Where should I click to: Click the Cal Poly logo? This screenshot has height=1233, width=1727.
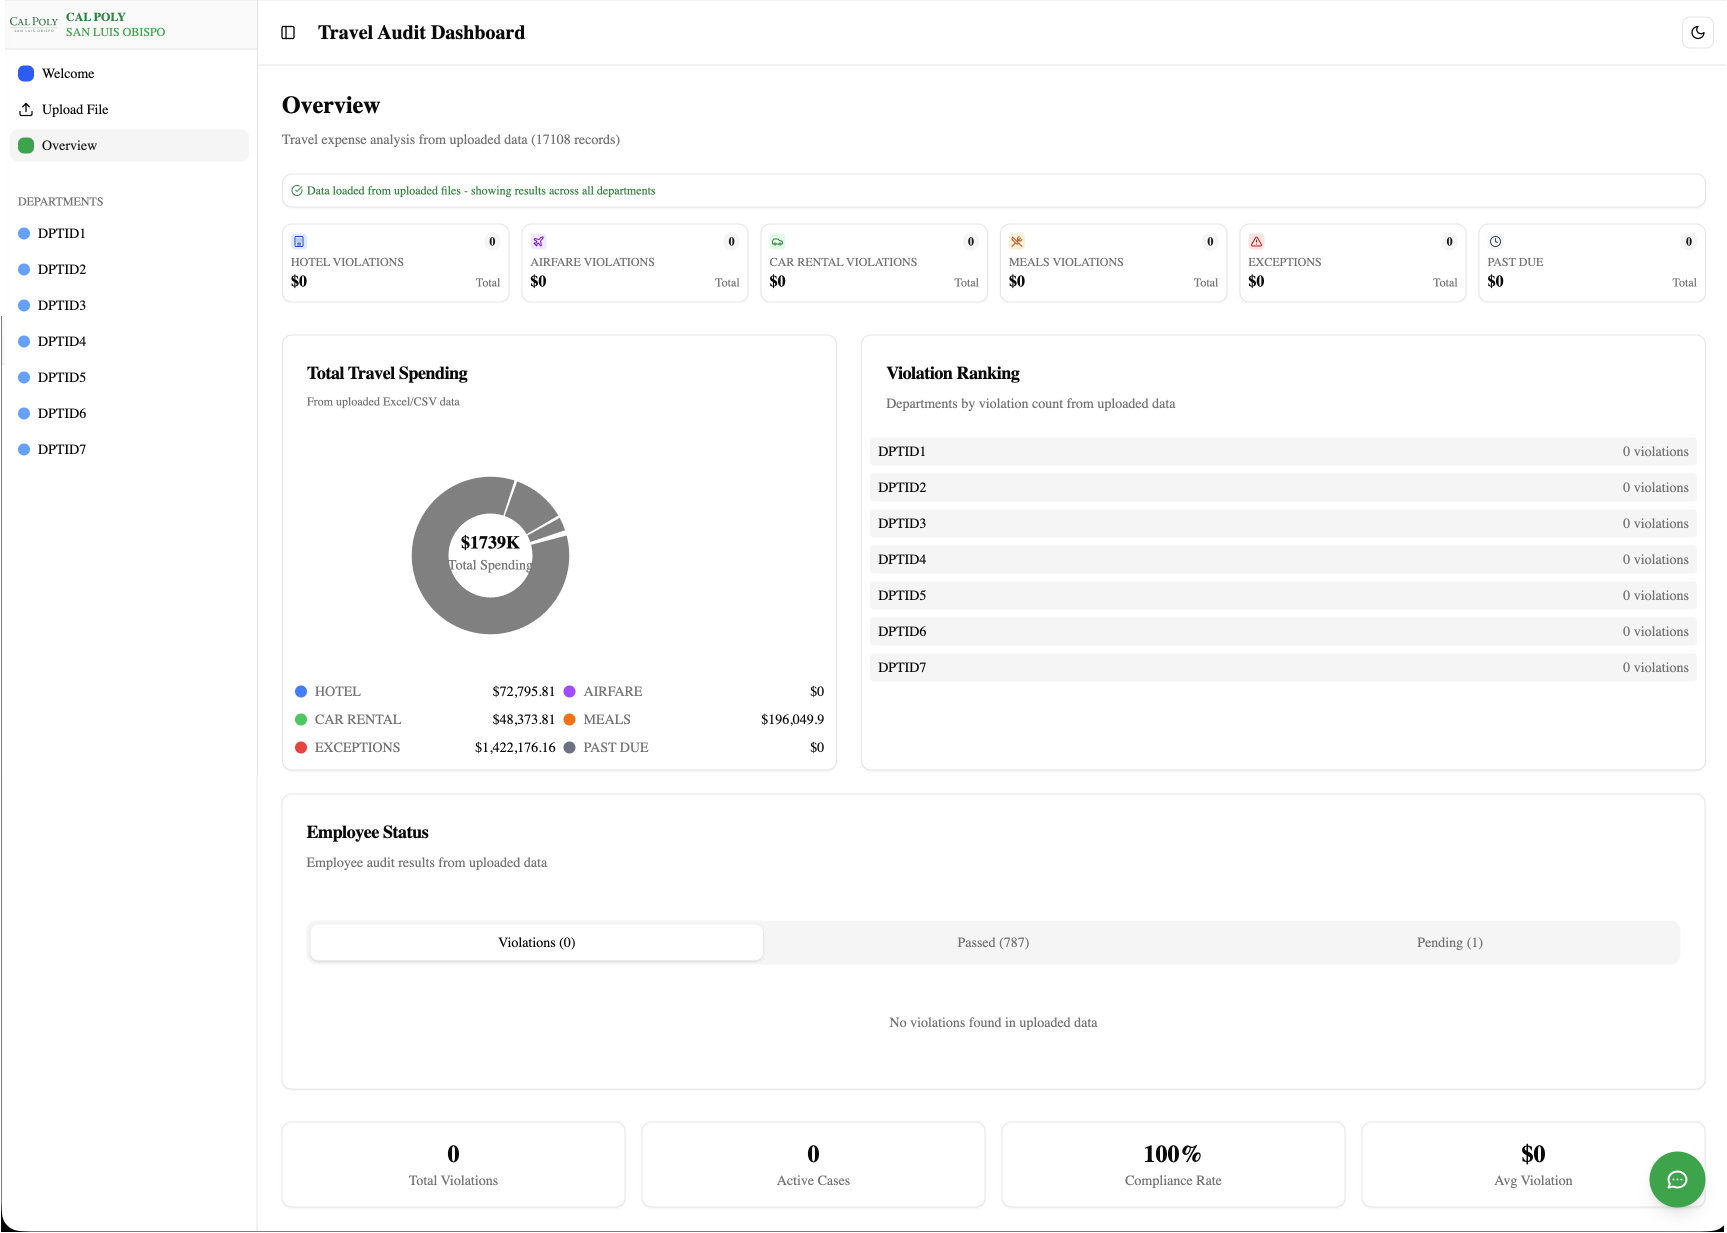pyautogui.click(x=33, y=23)
